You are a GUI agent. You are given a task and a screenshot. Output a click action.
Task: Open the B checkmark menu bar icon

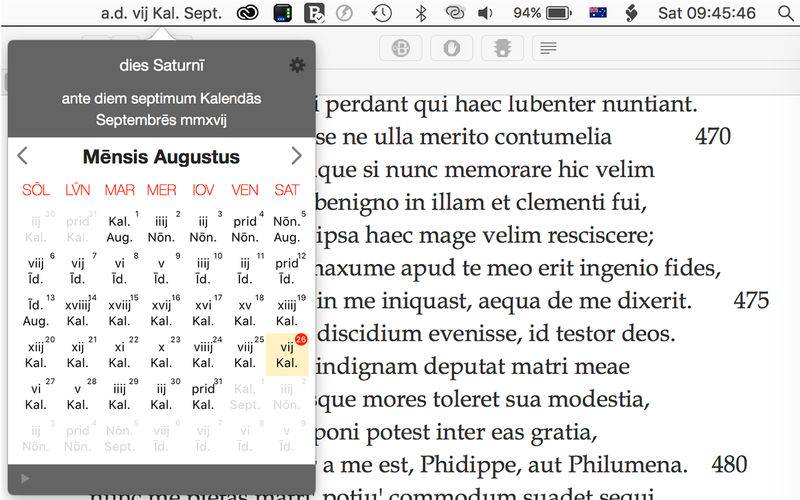pos(314,13)
